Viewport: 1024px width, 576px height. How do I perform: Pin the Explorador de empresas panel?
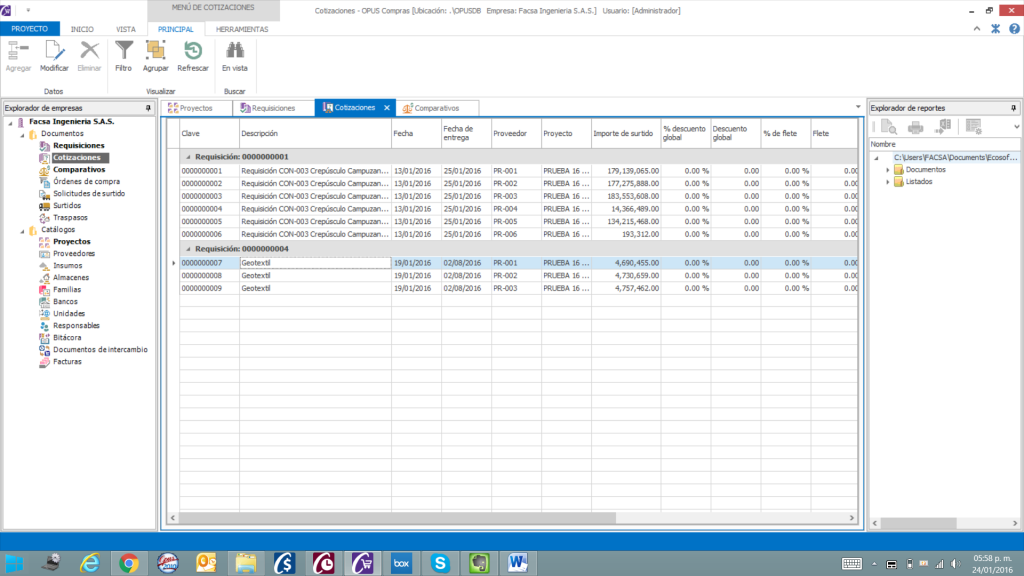(x=146, y=108)
